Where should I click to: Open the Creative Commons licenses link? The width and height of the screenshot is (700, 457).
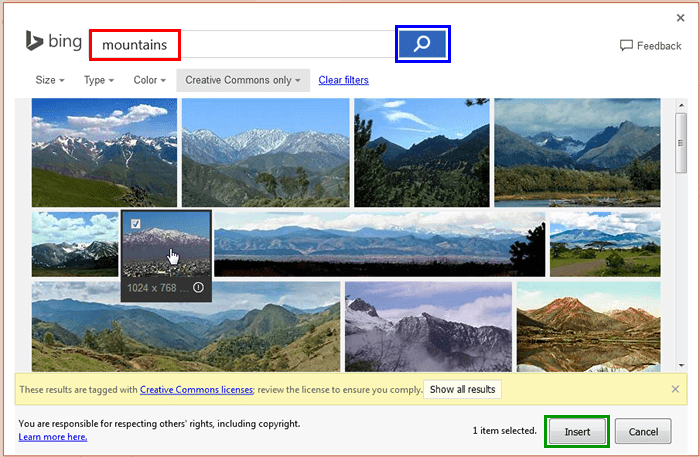click(x=196, y=390)
